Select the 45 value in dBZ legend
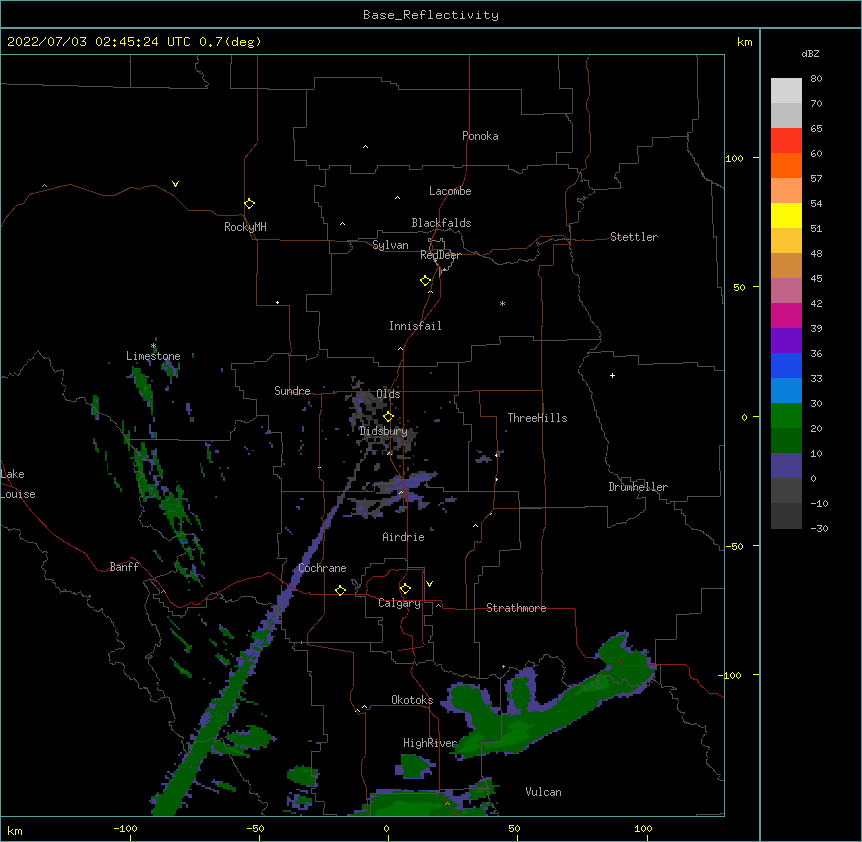 coord(816,278)
